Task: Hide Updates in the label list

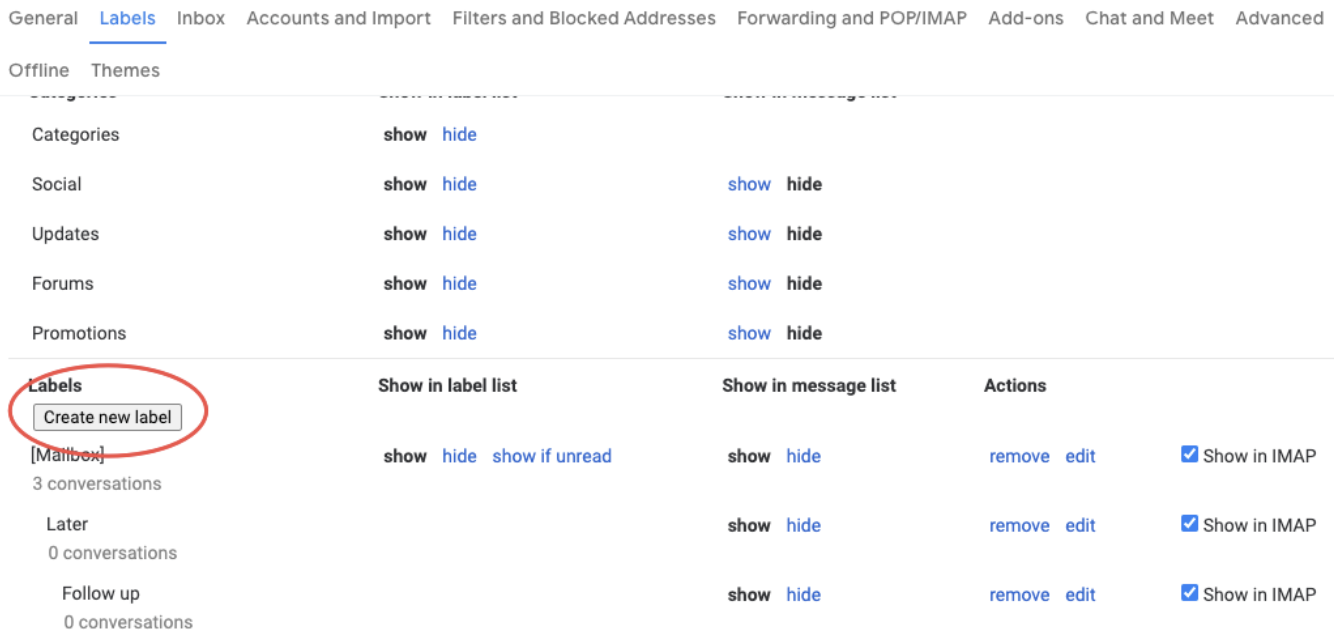Action: [459, 234]
